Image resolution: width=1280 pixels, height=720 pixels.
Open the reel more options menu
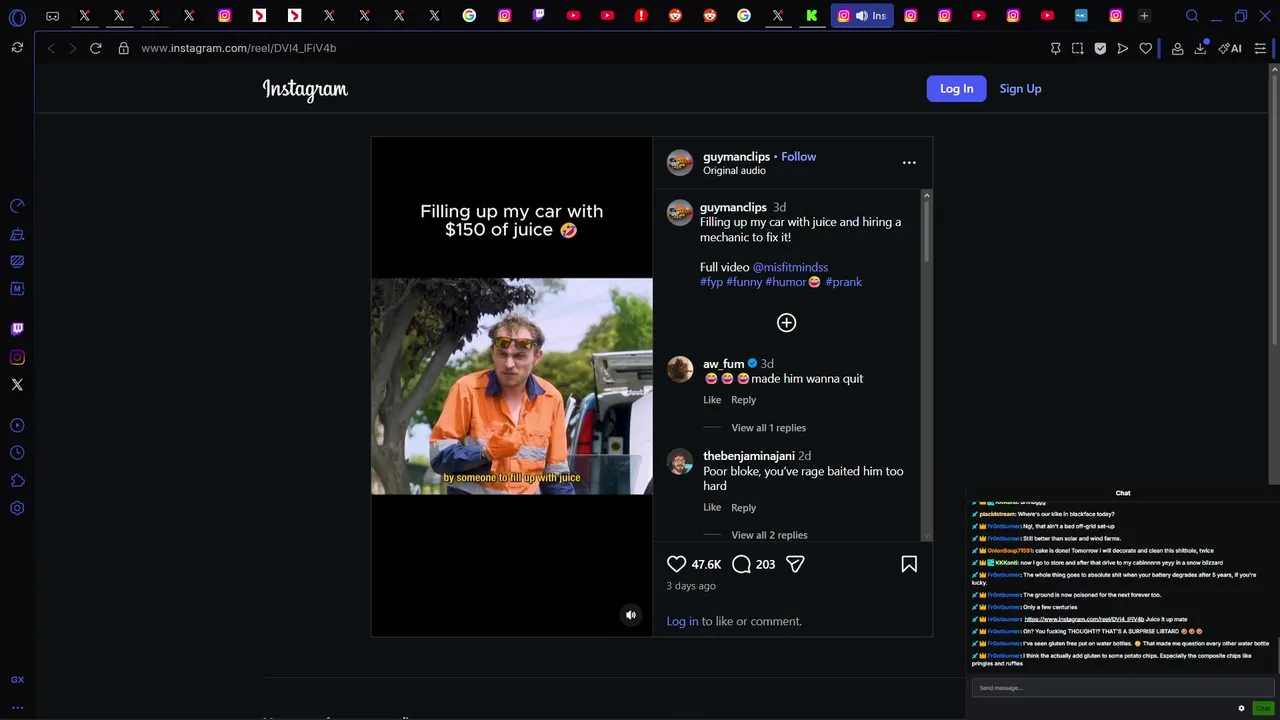tap(909, 162)
